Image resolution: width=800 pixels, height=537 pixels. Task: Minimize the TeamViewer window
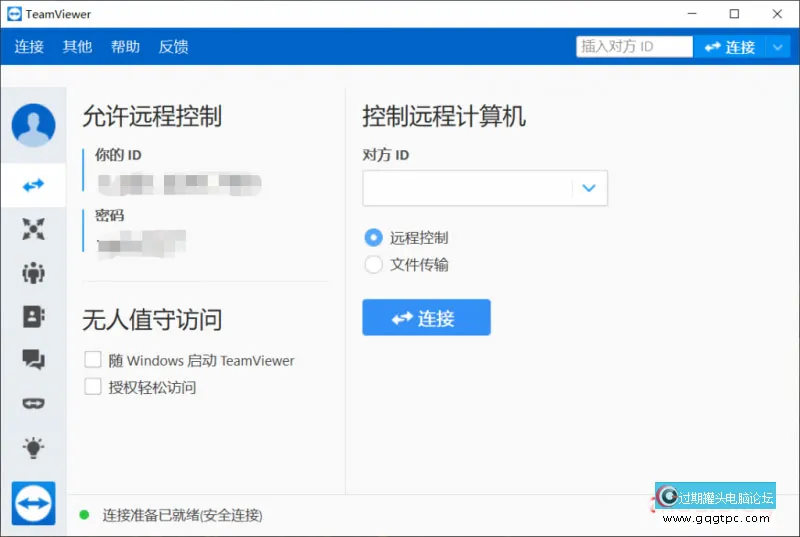pos(692,14)
